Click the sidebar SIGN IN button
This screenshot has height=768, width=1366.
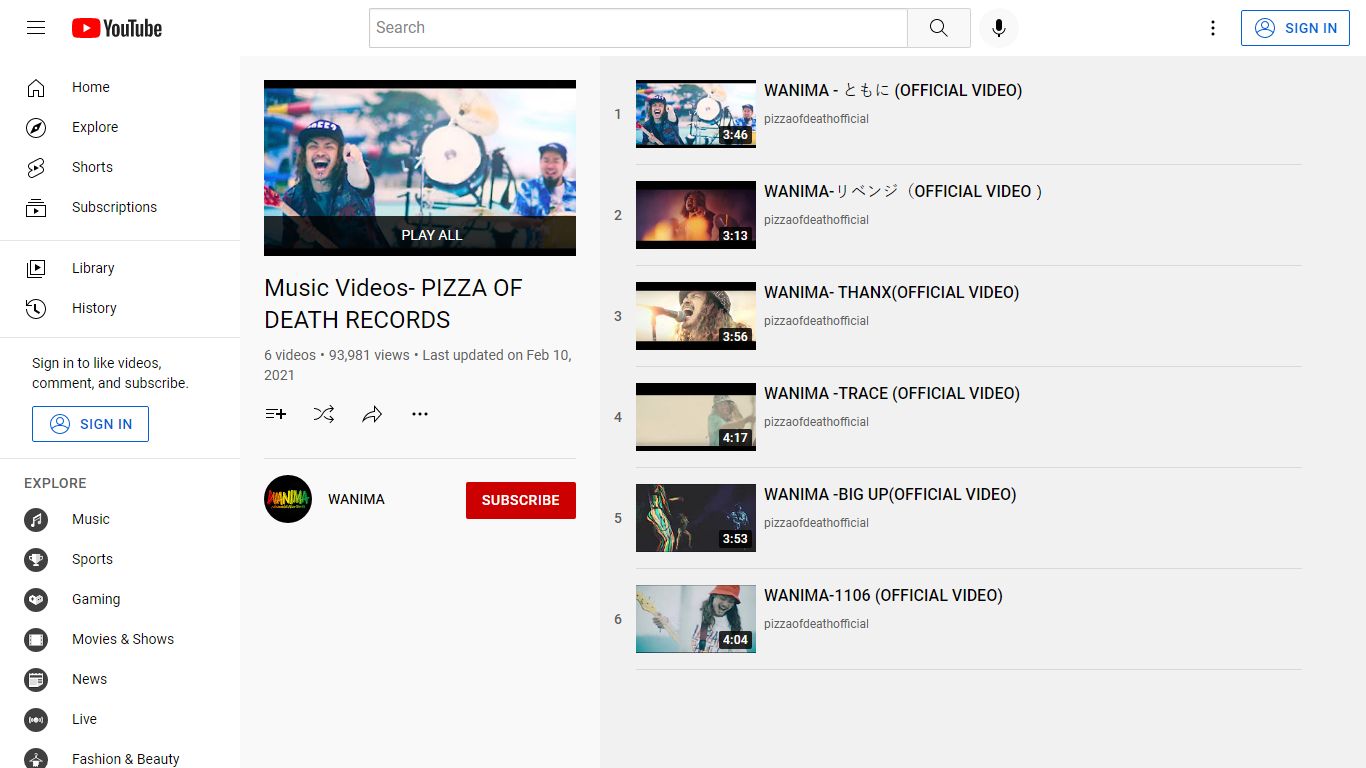click(x=90, y=424)
